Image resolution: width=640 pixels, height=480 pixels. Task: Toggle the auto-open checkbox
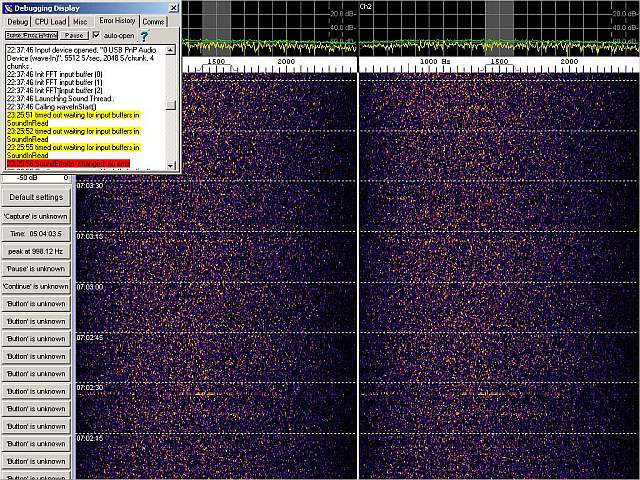click(96, 35)
